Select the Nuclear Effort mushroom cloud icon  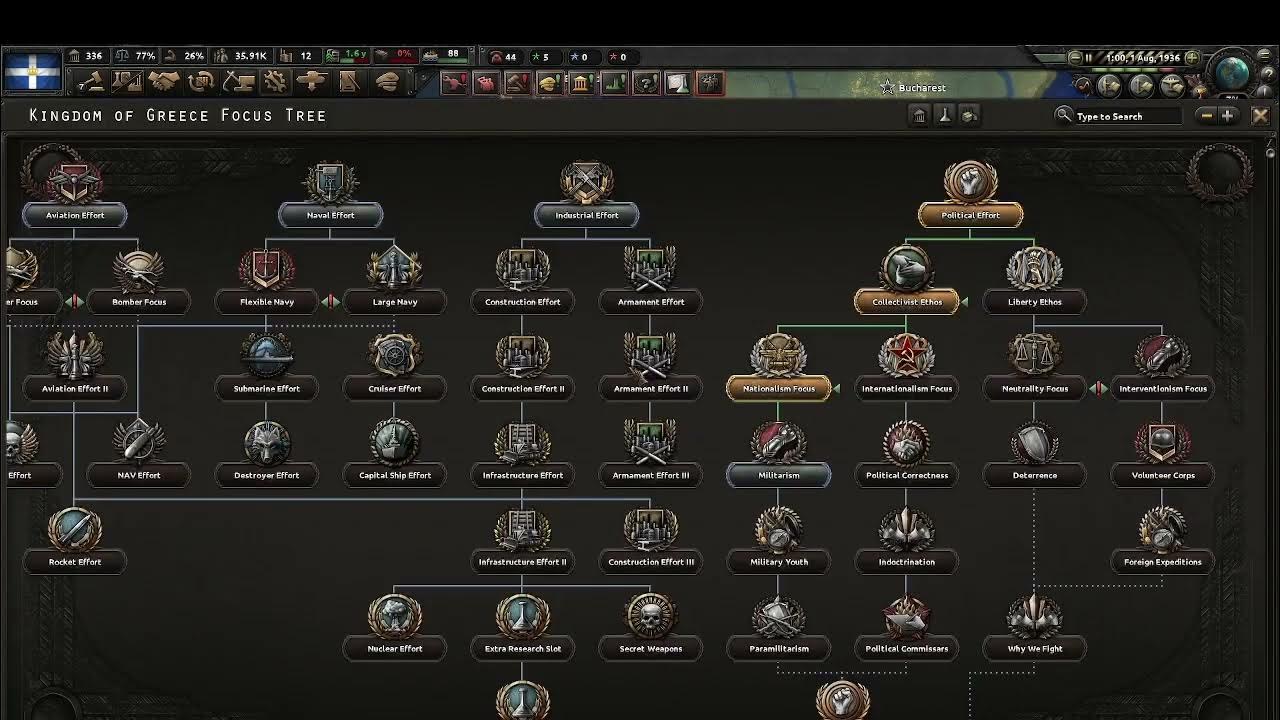394,614
